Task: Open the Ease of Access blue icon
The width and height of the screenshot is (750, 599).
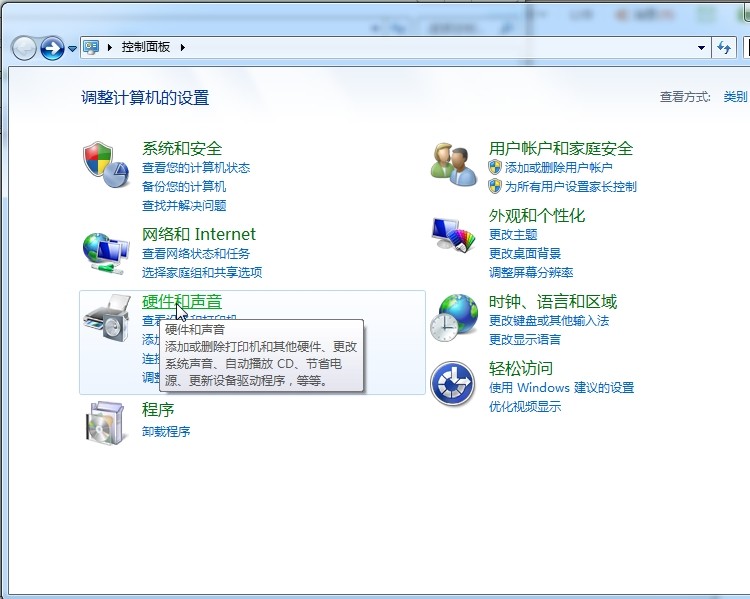Action: click(x=452, y=384)
